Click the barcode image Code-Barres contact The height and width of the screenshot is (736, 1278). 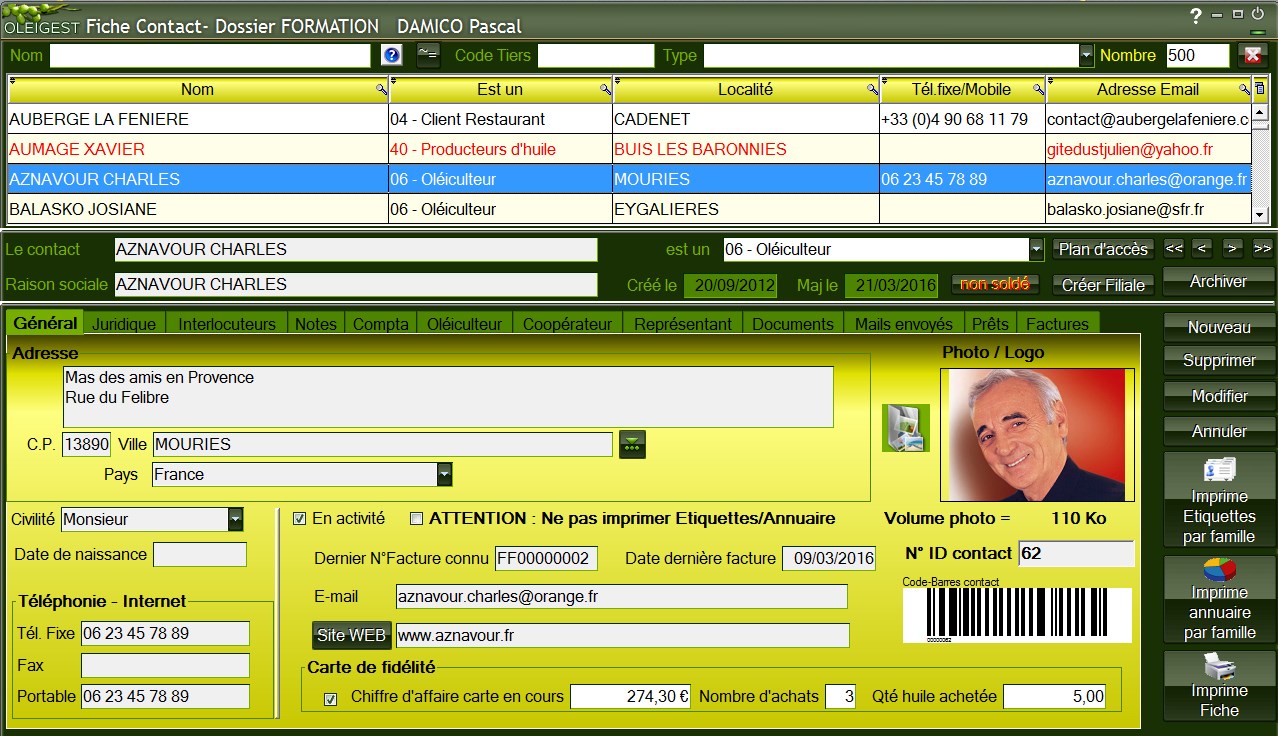tap(1018, 615)
